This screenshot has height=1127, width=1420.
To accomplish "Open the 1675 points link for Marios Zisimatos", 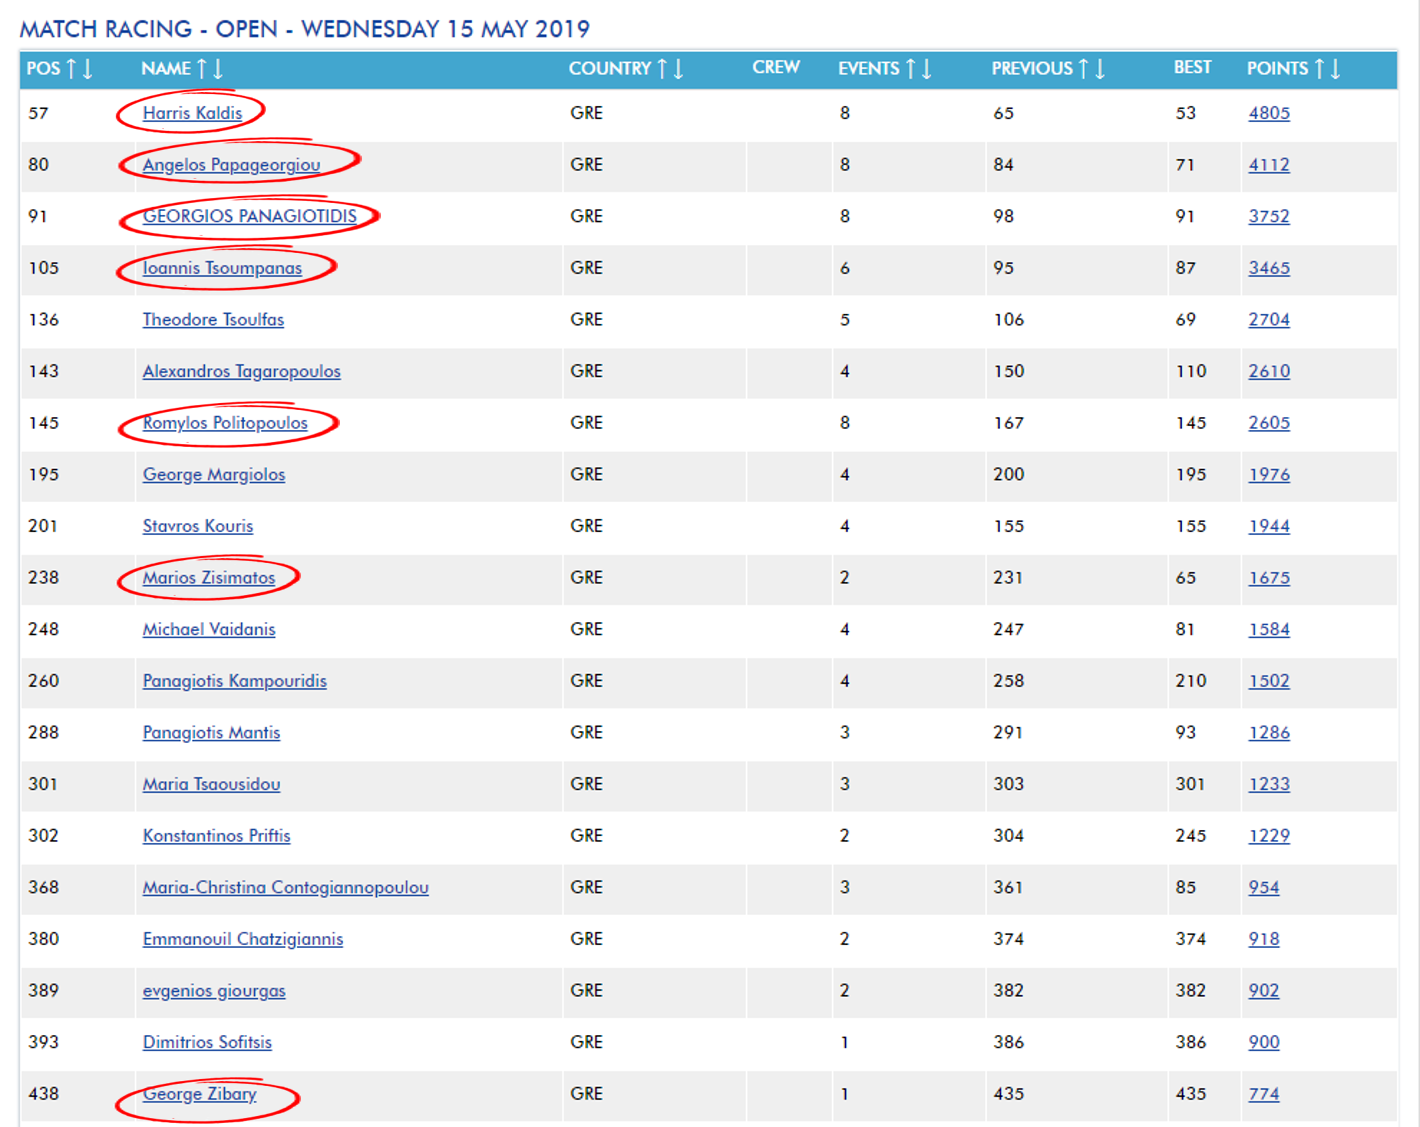I will click(1268, 578).
